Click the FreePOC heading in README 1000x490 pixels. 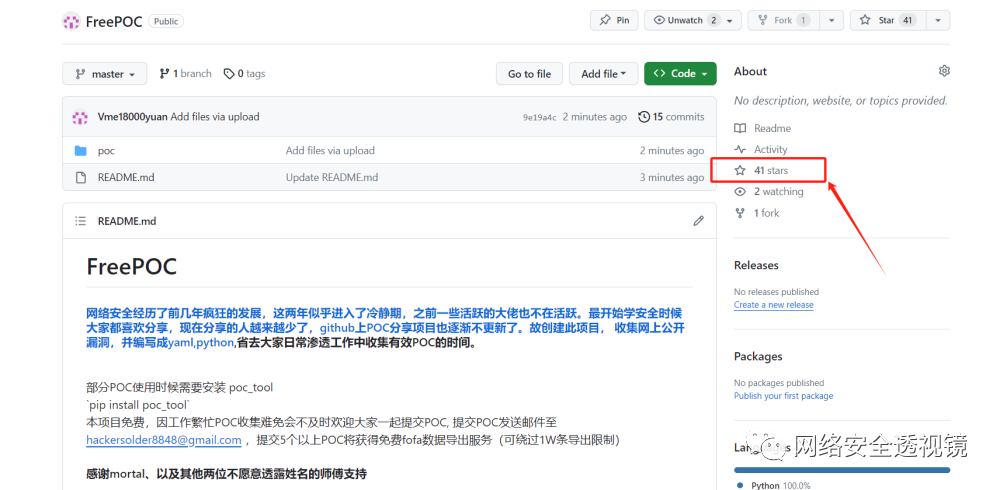click(x=131, y=267)
